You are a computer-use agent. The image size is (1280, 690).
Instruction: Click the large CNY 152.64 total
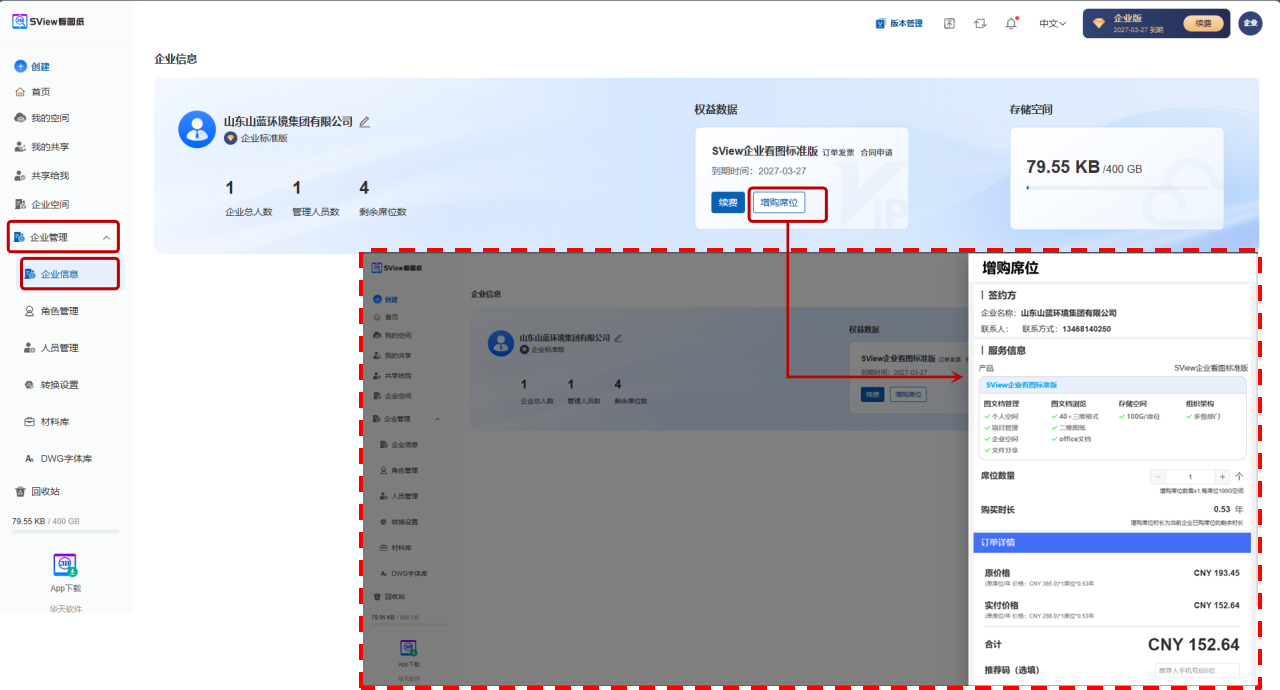[1193, 645]
